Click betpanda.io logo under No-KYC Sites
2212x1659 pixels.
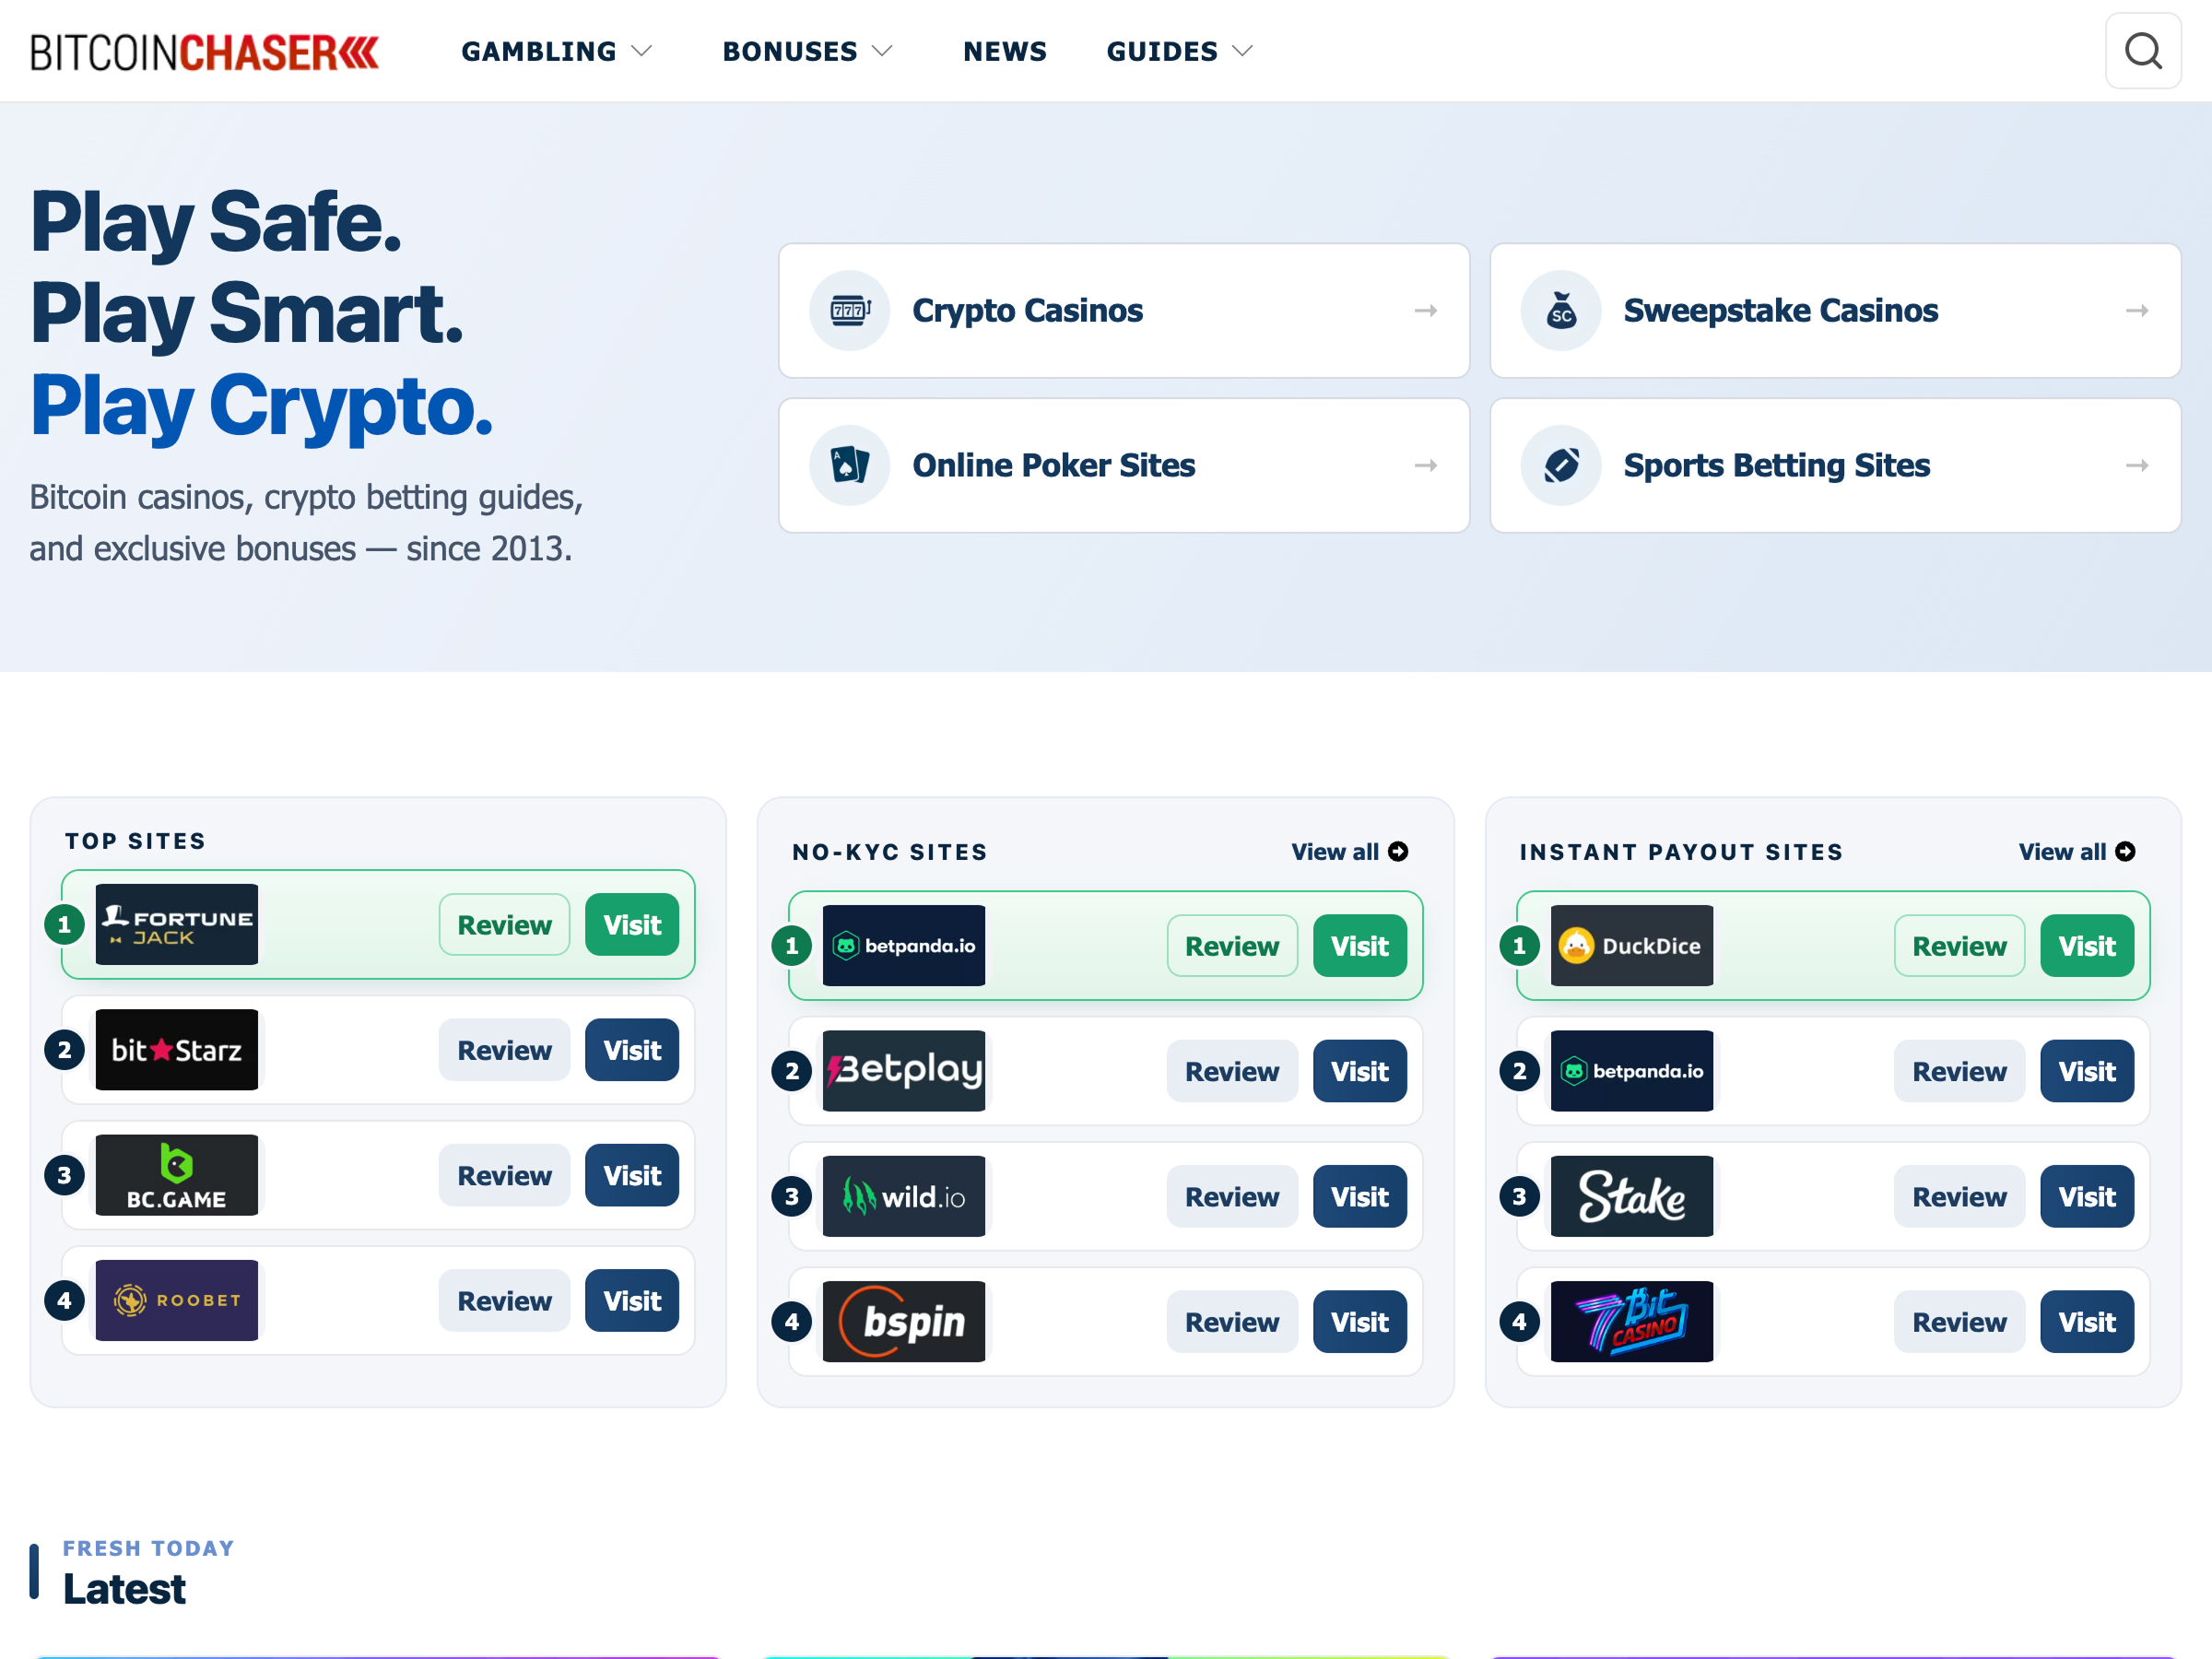click(904, 945)
